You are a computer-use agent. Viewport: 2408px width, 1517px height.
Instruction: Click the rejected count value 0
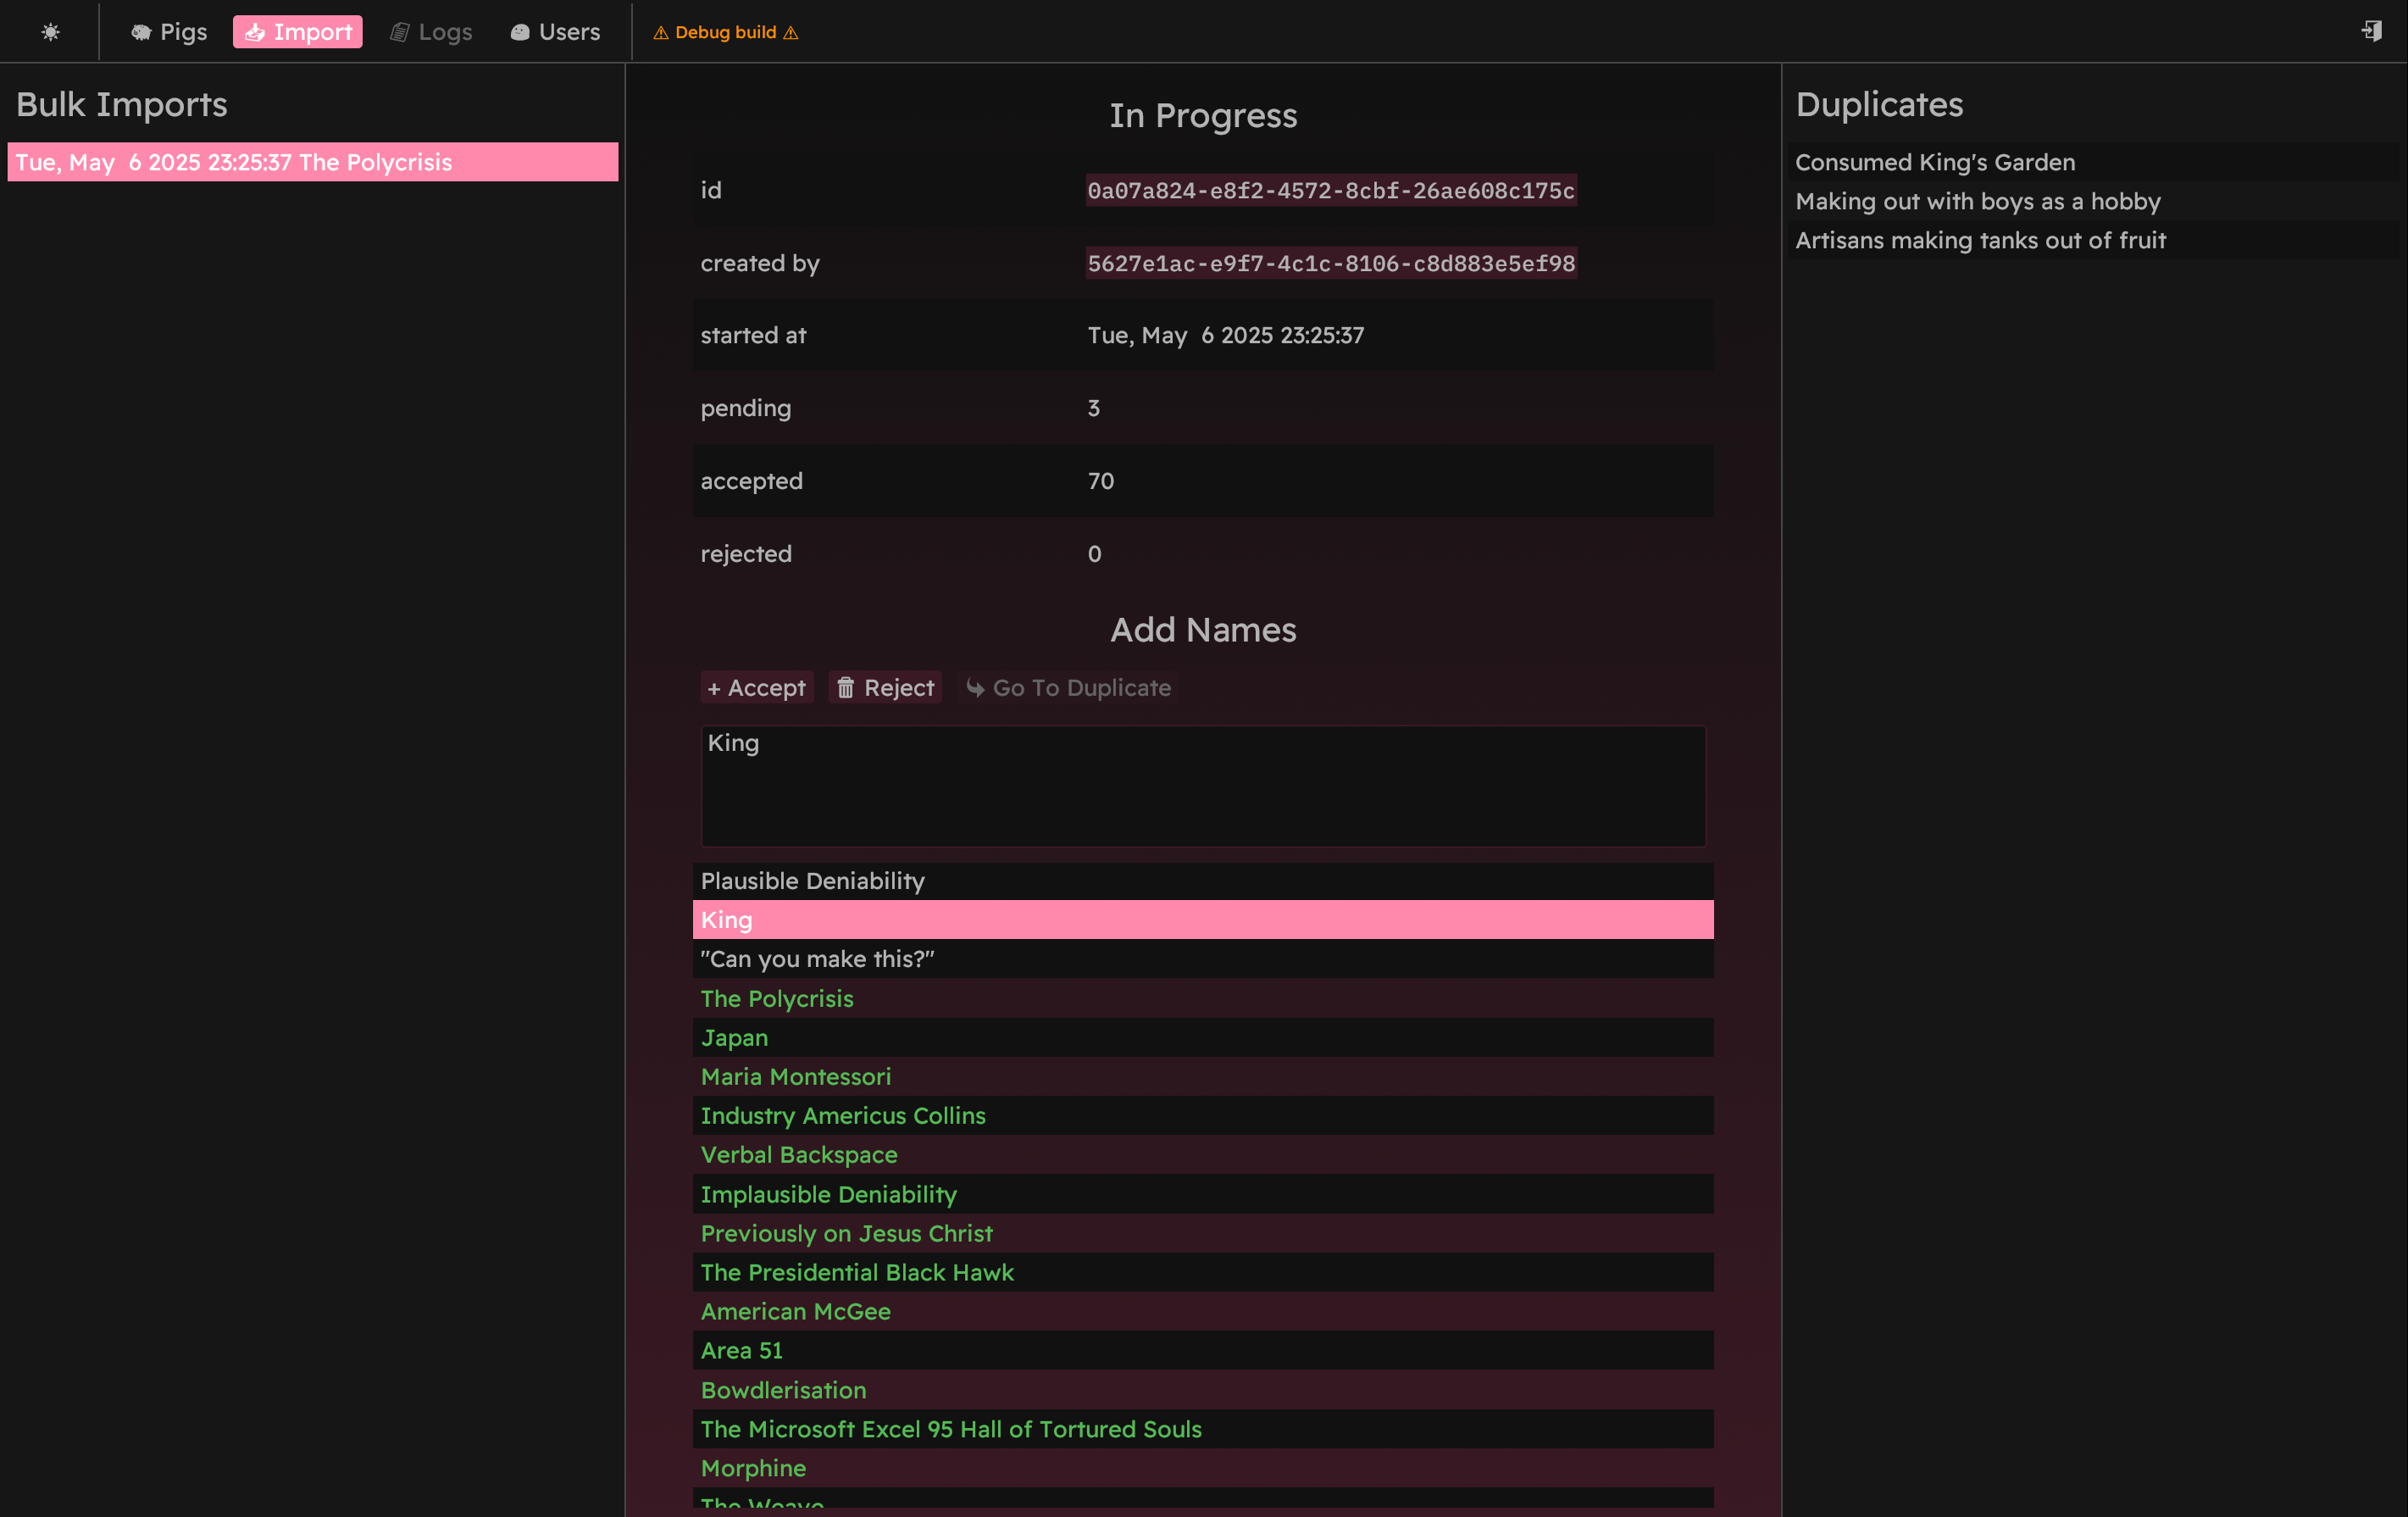(x=1094, y=554)
